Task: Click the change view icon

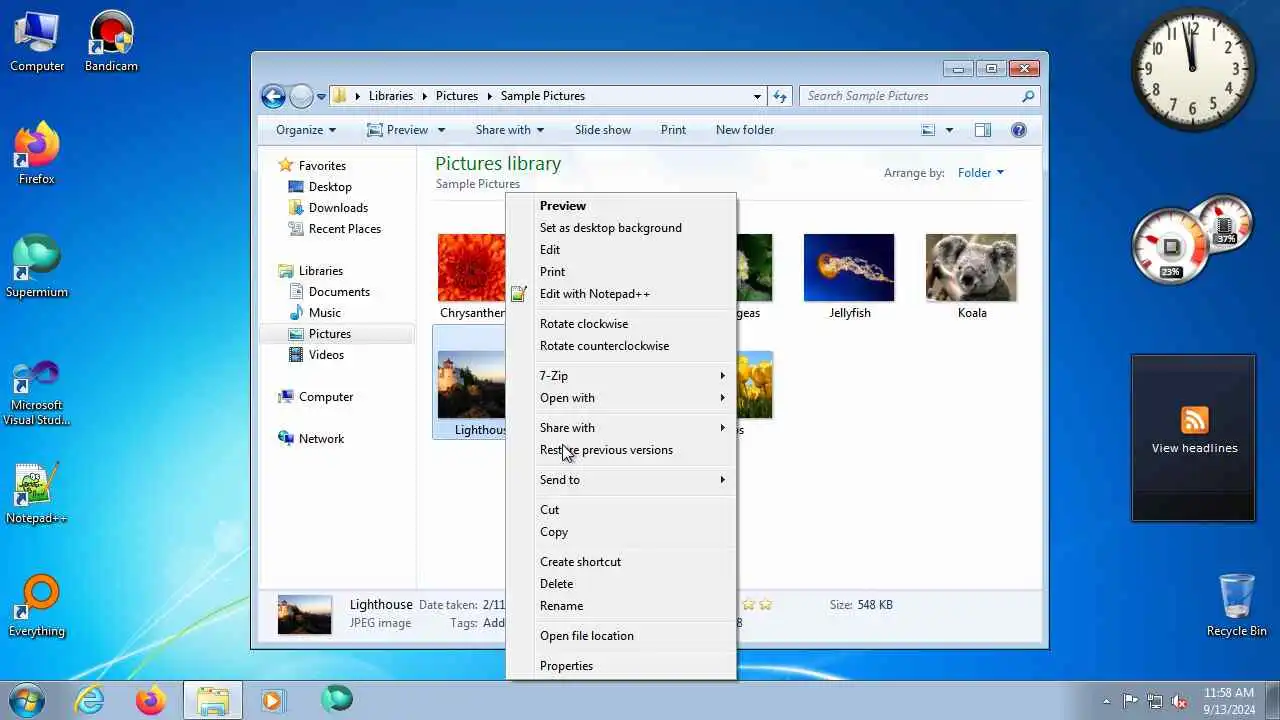Action: point(928,130)
